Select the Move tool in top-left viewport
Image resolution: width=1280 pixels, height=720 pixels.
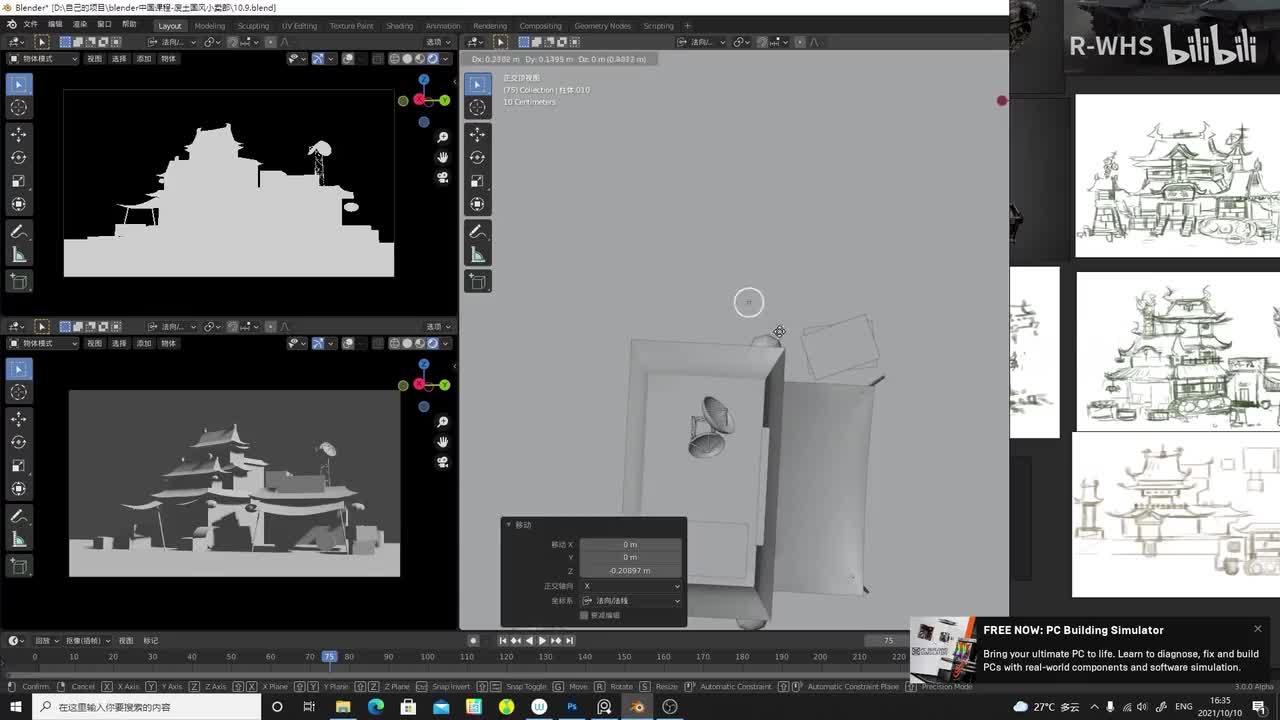tap(18, 134)
